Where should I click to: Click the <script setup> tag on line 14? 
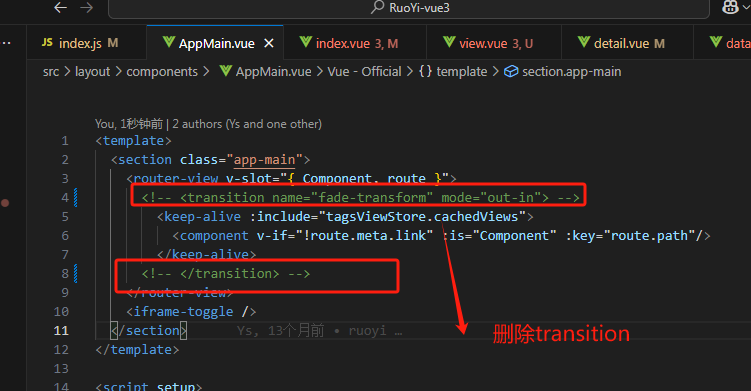point(149,386)
